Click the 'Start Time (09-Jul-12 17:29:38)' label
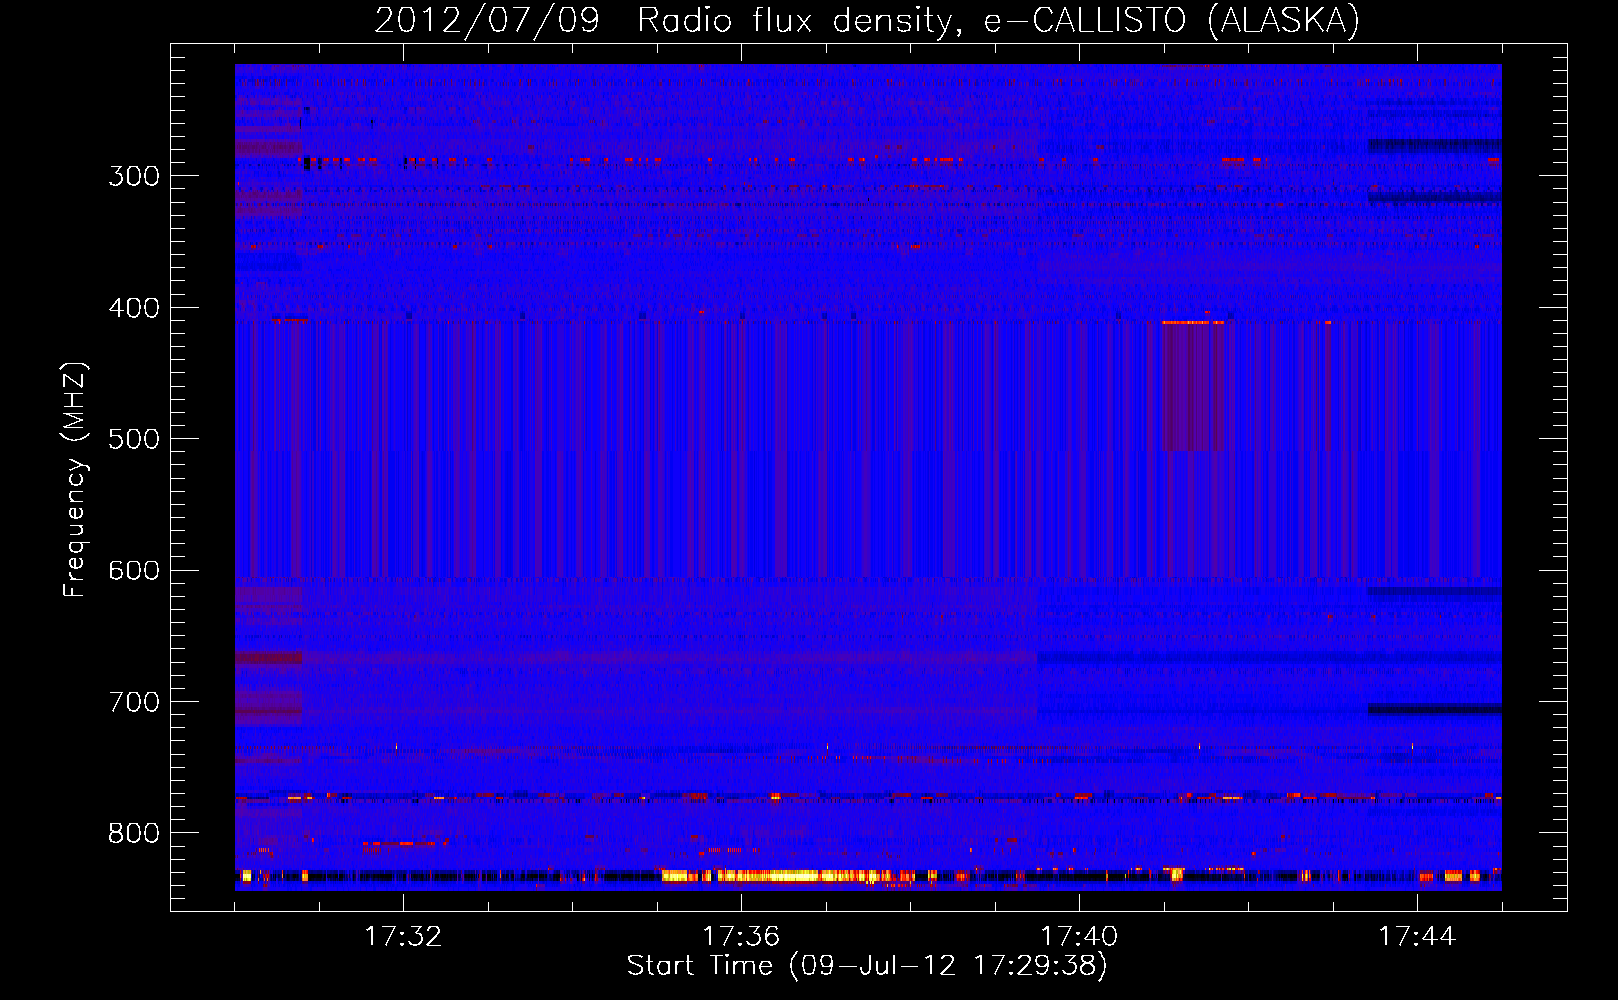The image size is (1618, 1000). tap(867, 966)
